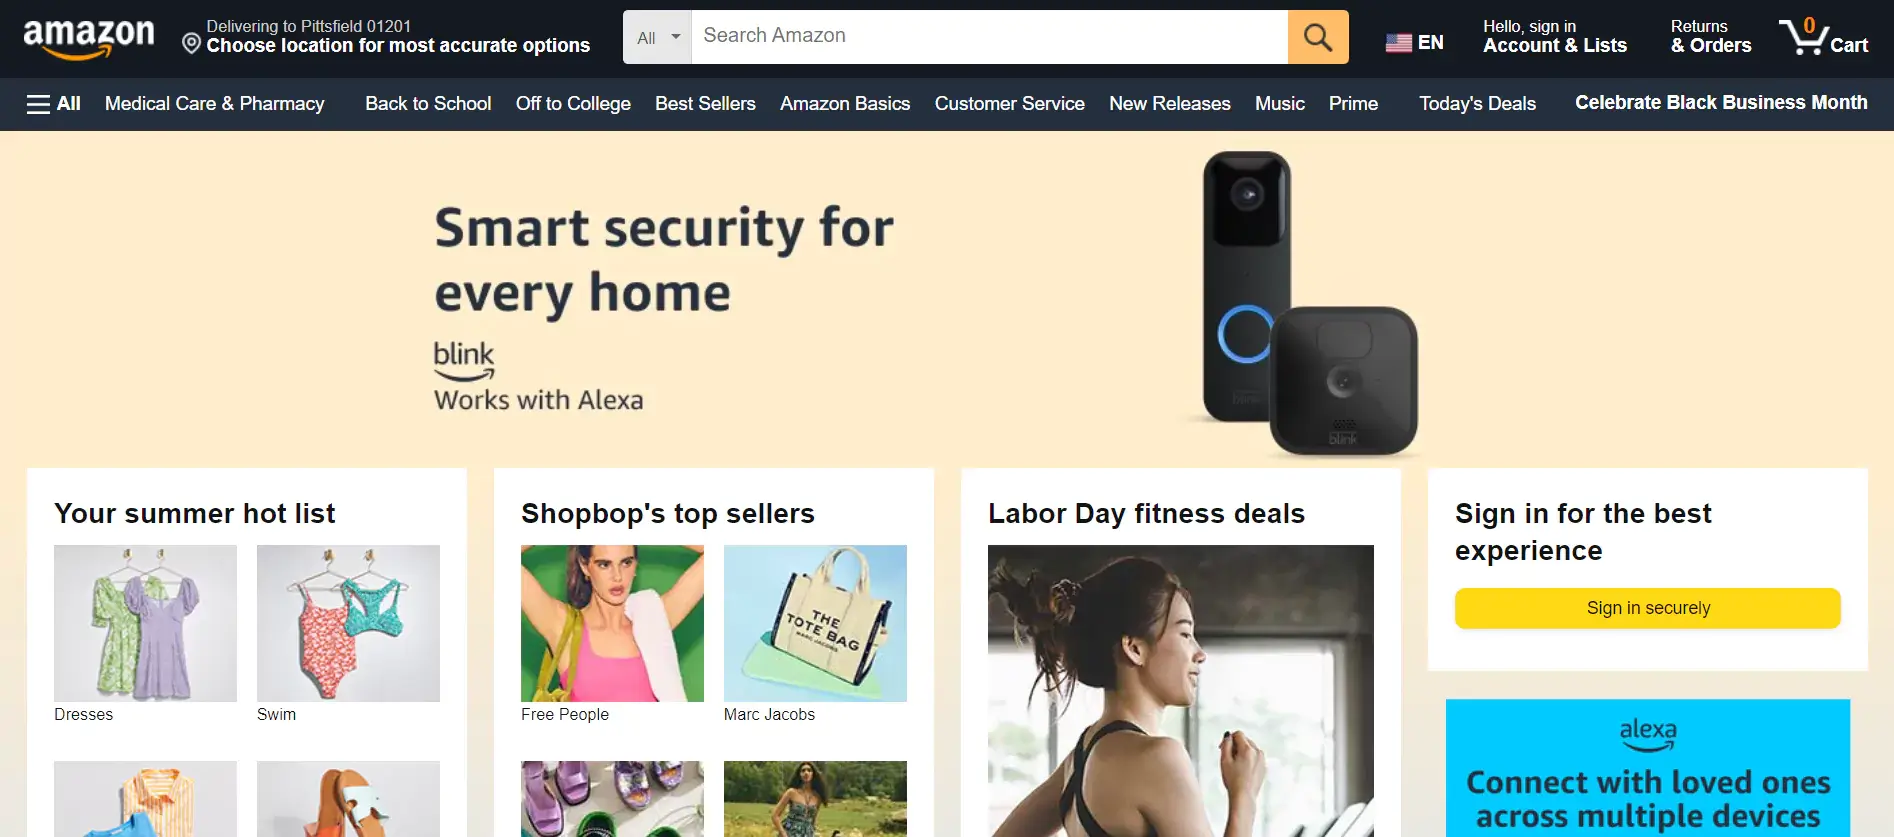
Task: Click the orange search magnifier button
Action: click(1318, 37)
